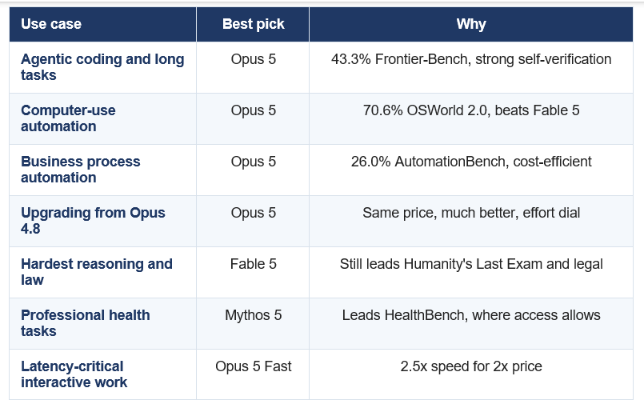Select 'Latency-critical interactive work' cell
Image resolution: width=644 pixels, height=404 pixels.
(x=103, y=374)
